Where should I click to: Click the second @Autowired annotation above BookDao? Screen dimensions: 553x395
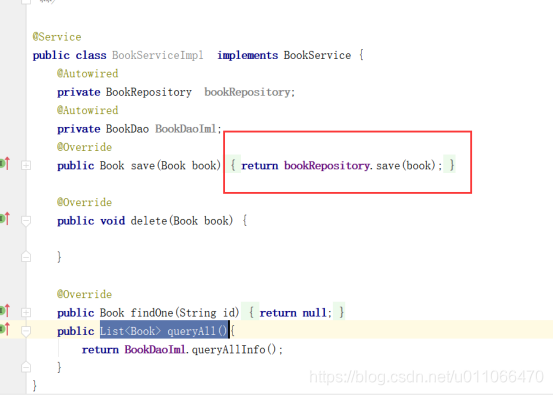87,110
